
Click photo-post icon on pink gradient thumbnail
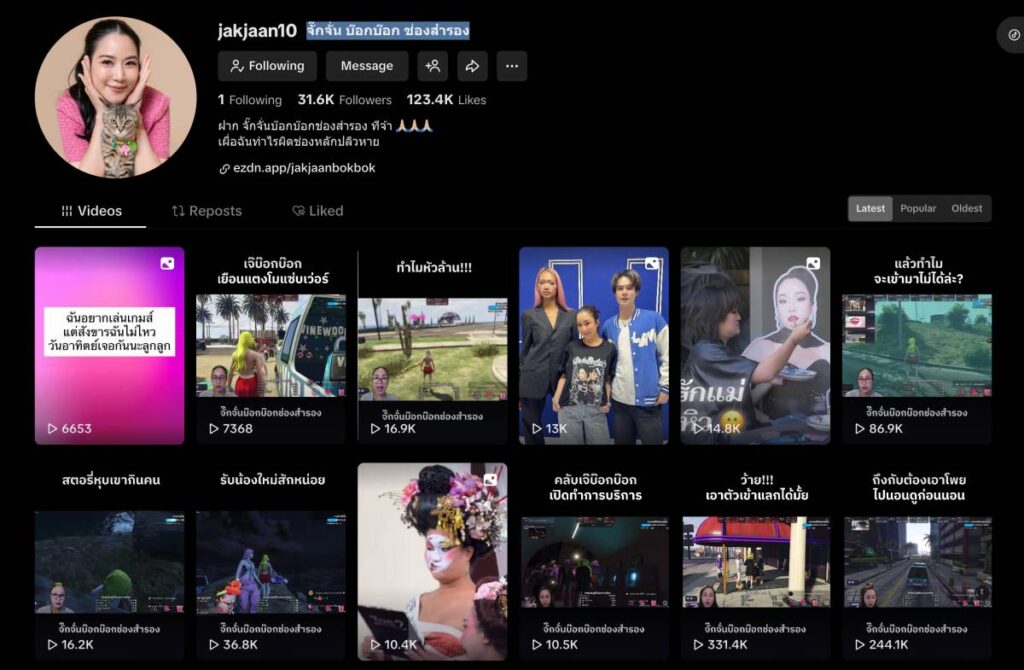point(167,264)
